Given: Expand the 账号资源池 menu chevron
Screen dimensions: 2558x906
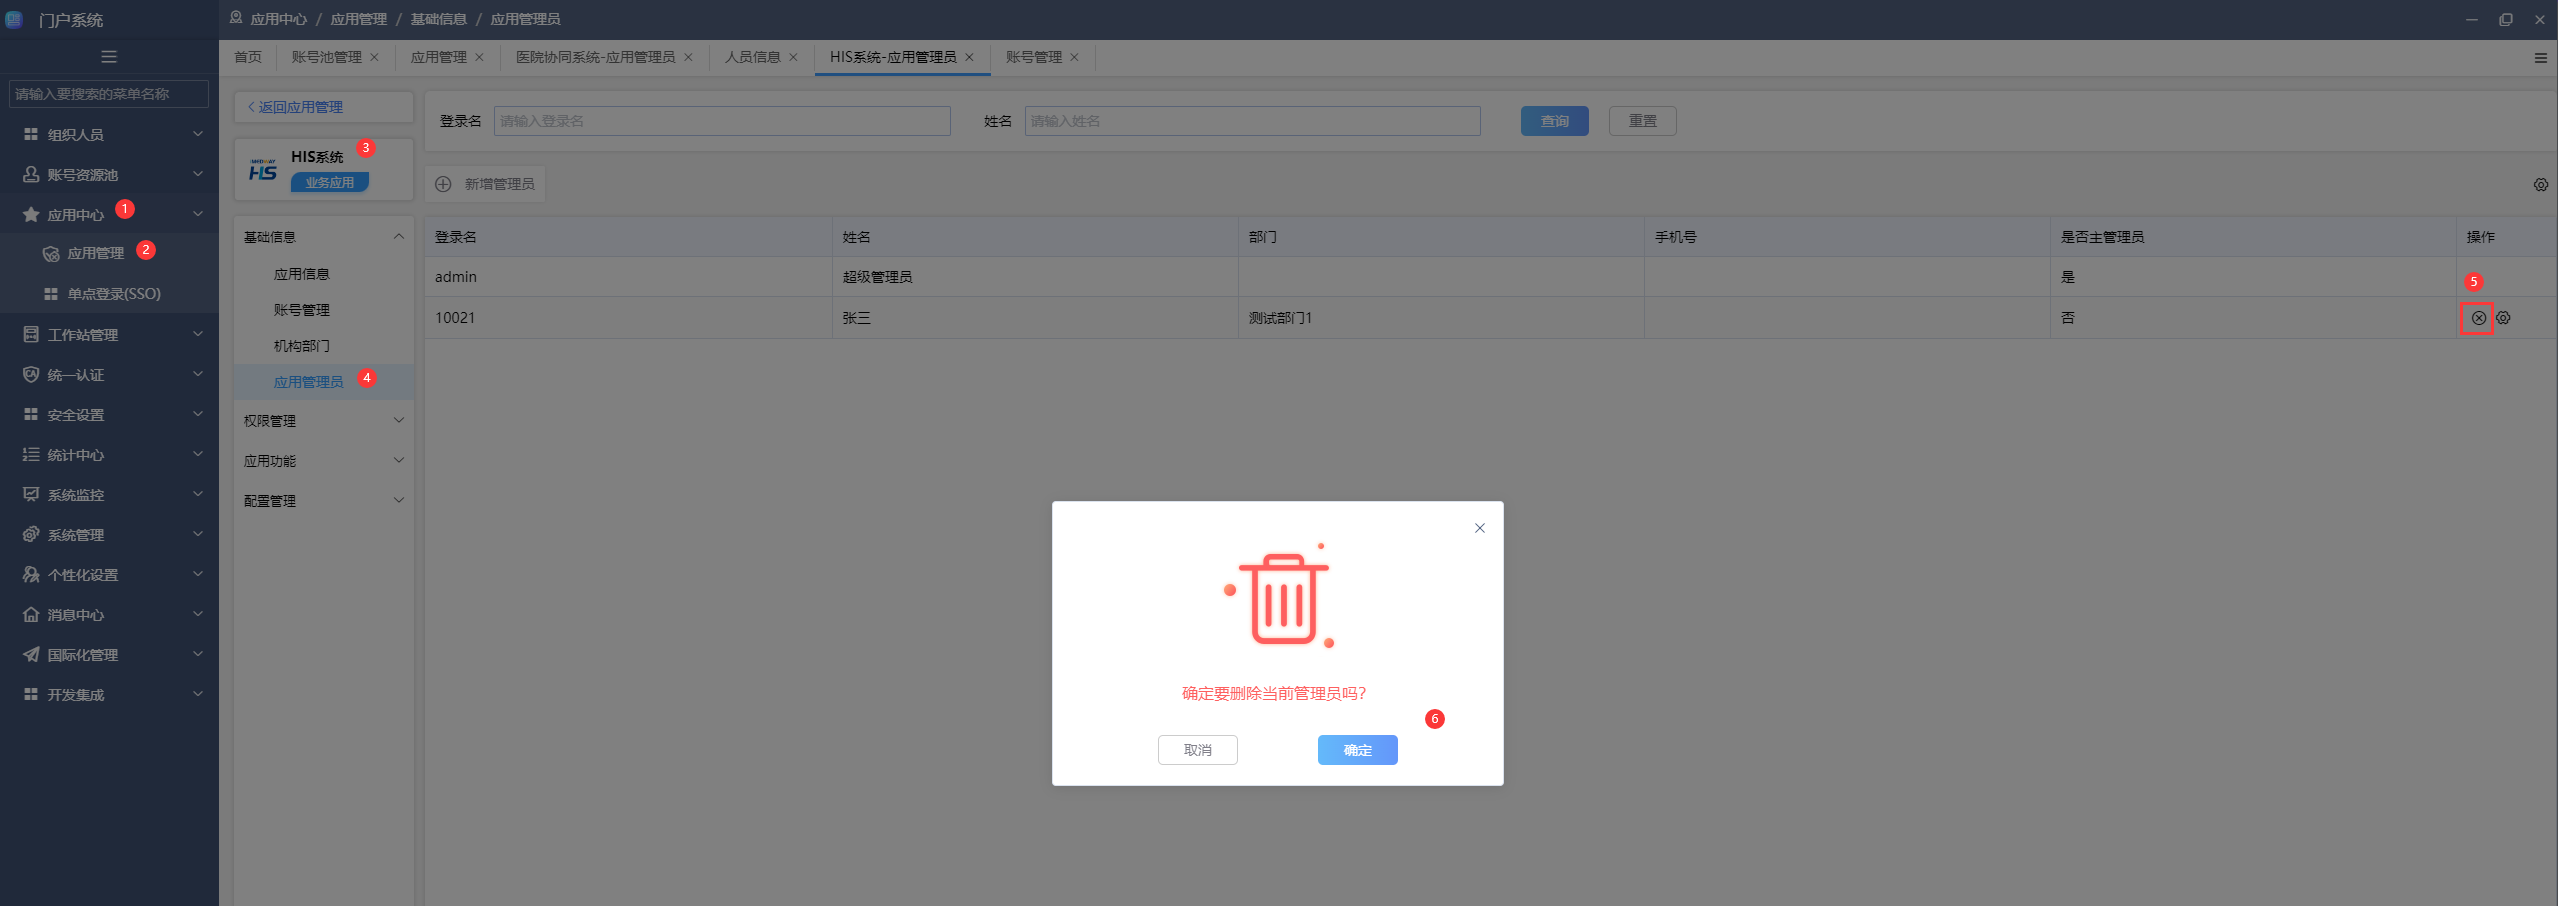Looking at the screenshot, I should coord(198,174).
